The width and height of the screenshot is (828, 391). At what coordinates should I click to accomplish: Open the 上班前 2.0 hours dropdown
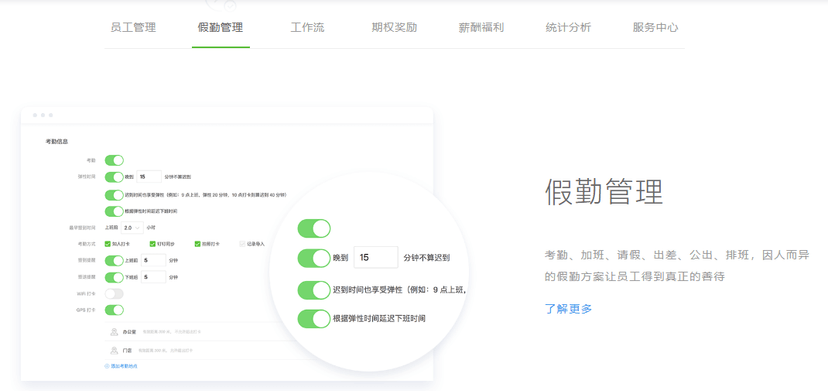click(132, 228)
